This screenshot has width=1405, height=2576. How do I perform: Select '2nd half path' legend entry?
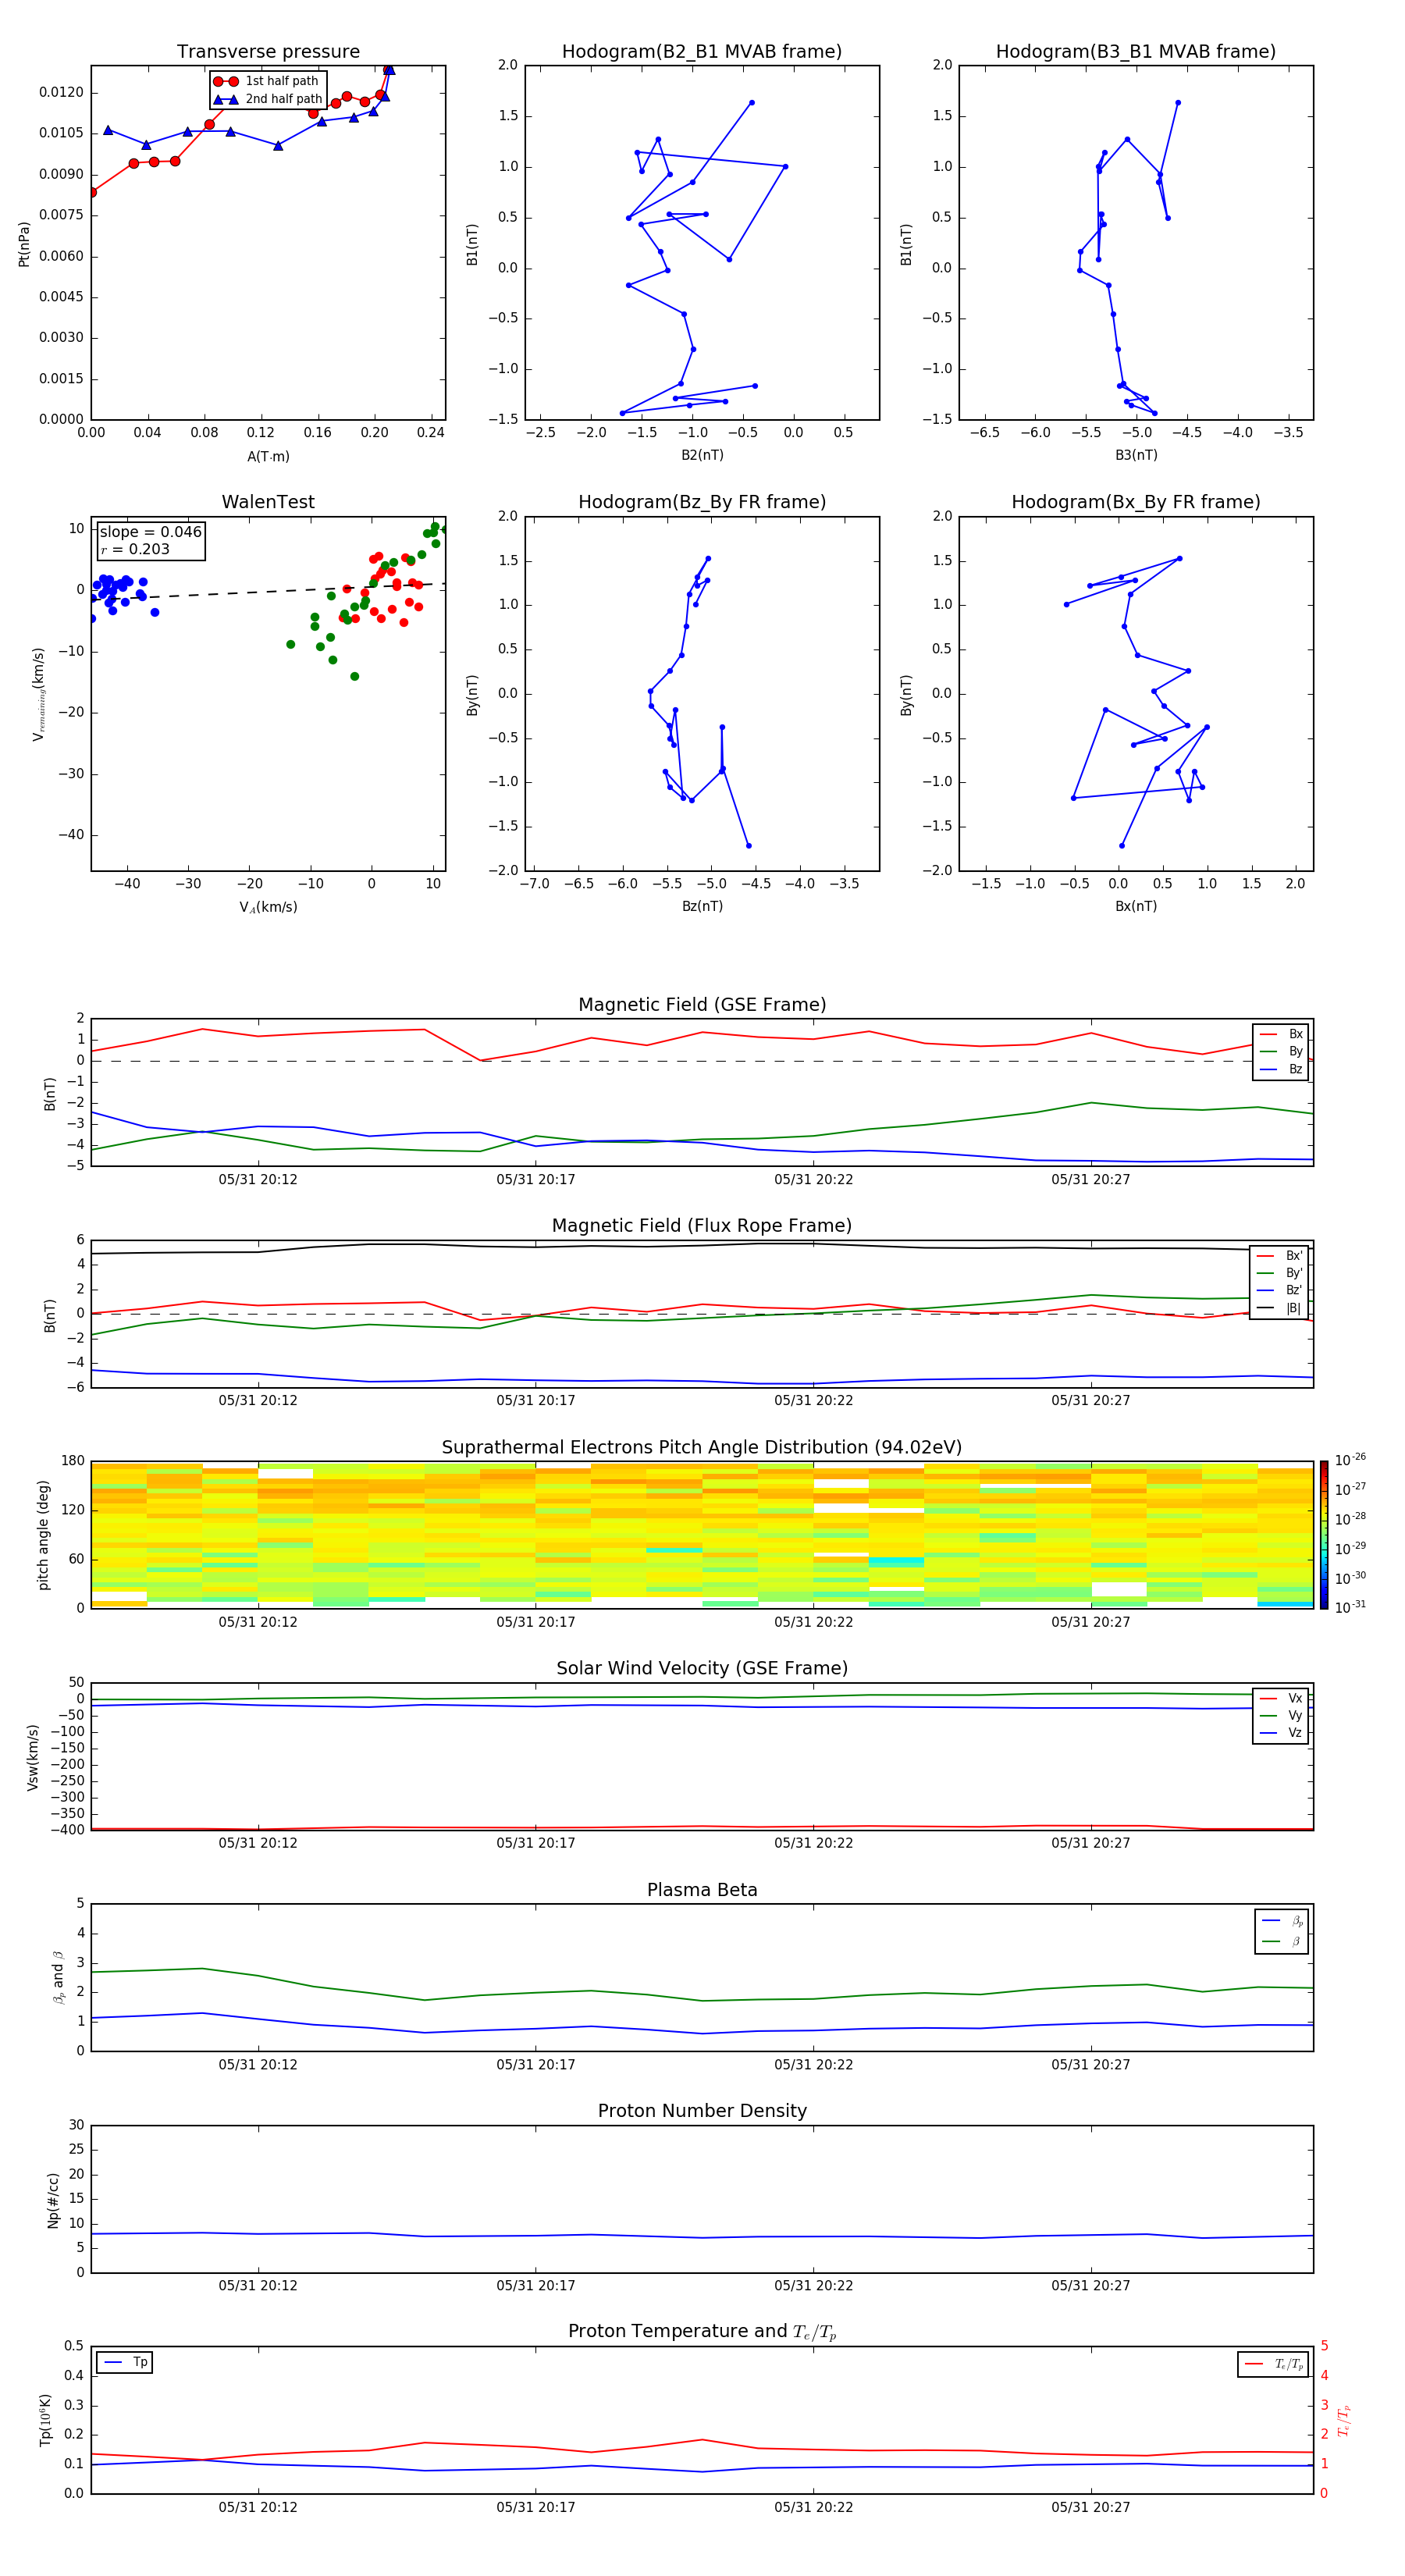coord(267,99)
